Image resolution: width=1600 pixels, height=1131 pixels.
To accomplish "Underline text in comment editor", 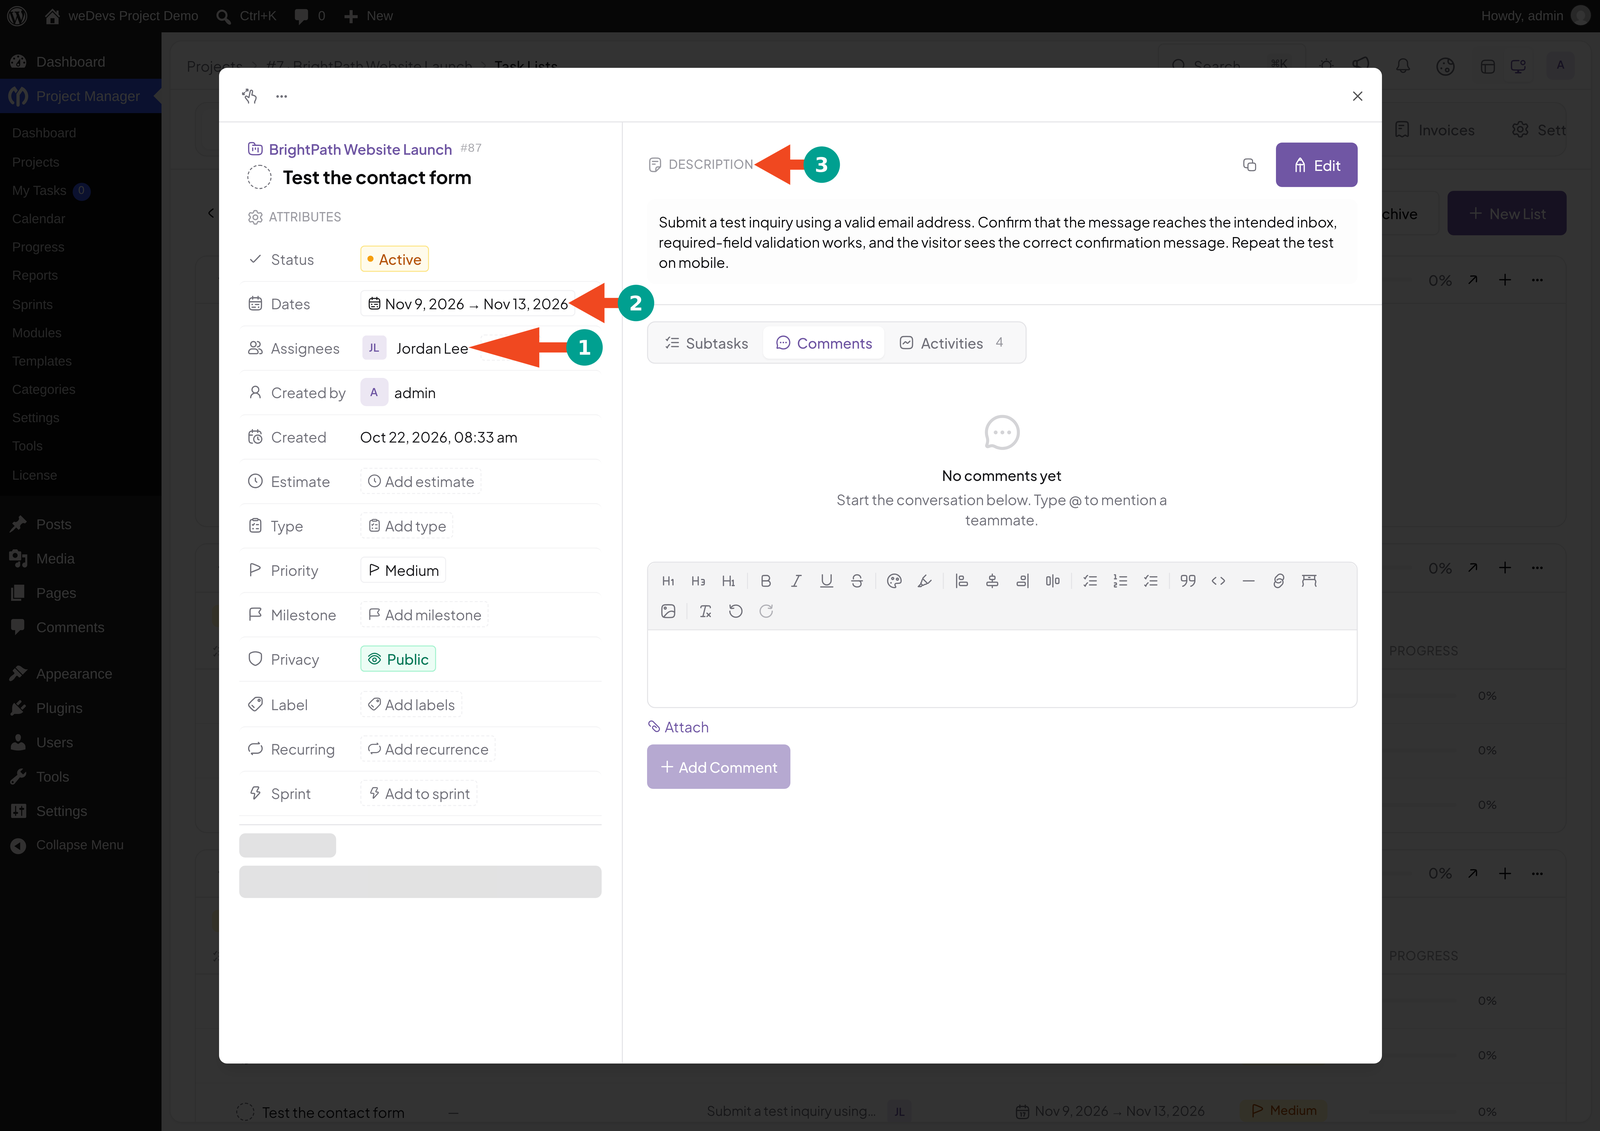I will [x=826, y=581].
